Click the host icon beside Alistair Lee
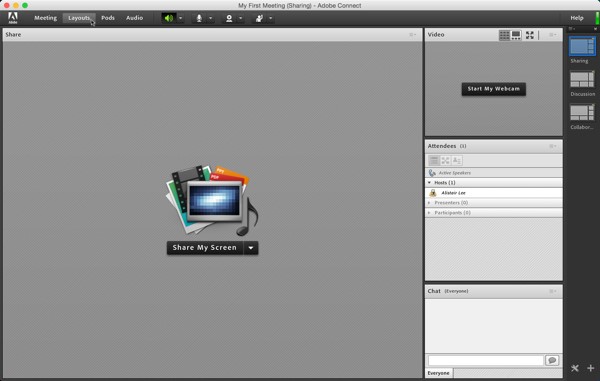600x381 pixels. pos(433,193)
